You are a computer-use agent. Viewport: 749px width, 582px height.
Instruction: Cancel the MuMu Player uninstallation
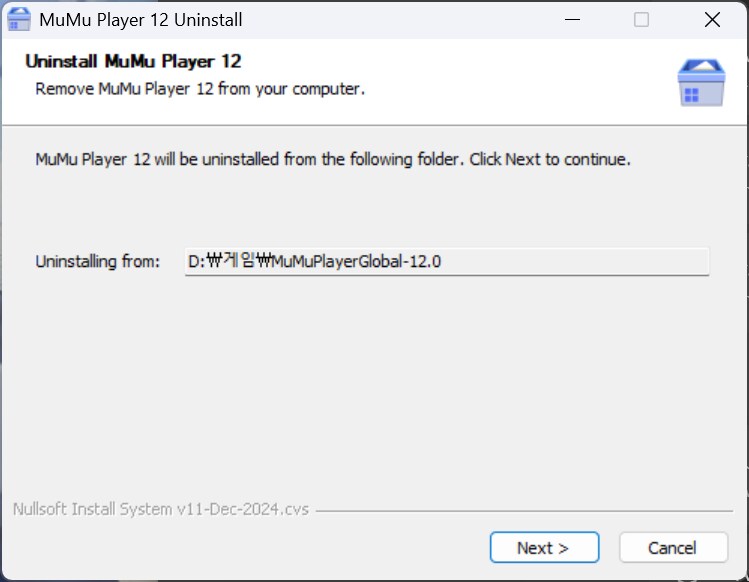[x=674, y=547]
